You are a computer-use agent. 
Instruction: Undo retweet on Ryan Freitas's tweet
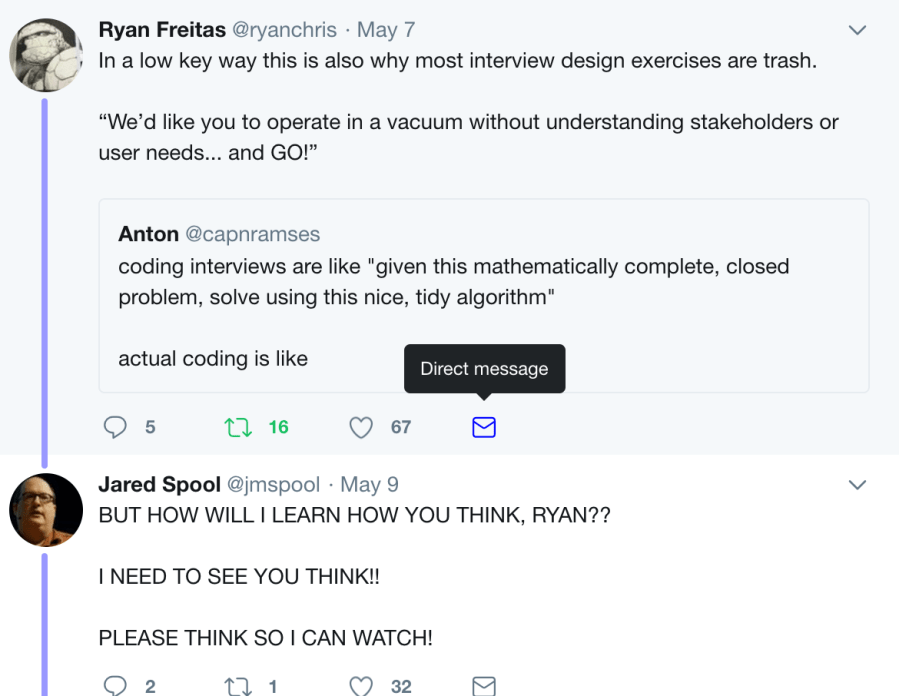[x=238, y=427]
